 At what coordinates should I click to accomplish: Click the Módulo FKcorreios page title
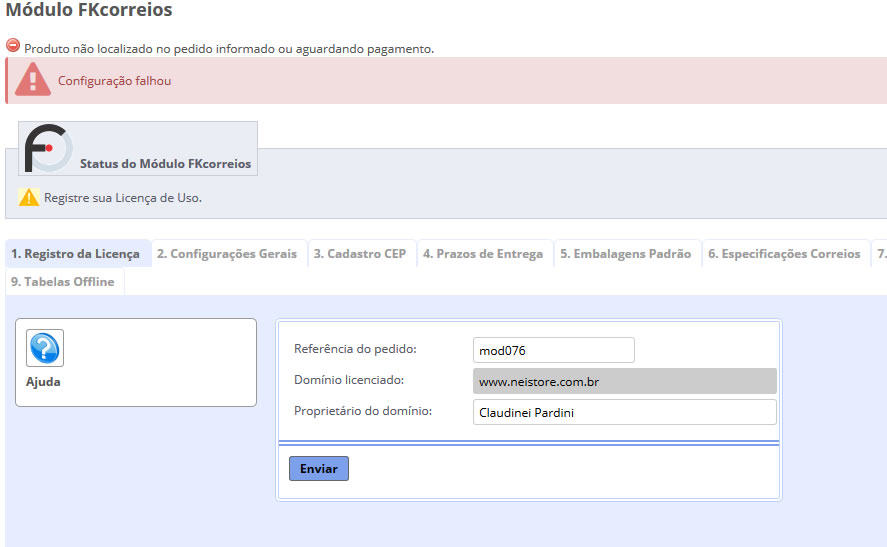pos(89,9)
